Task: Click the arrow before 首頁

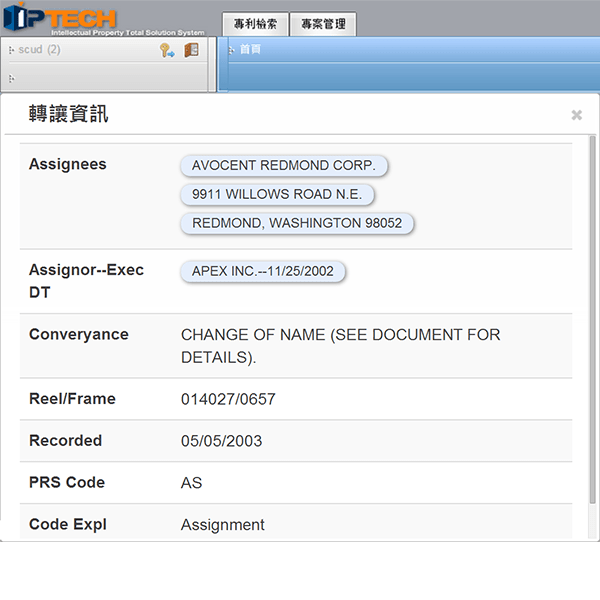Action: [x=231, y=50]
